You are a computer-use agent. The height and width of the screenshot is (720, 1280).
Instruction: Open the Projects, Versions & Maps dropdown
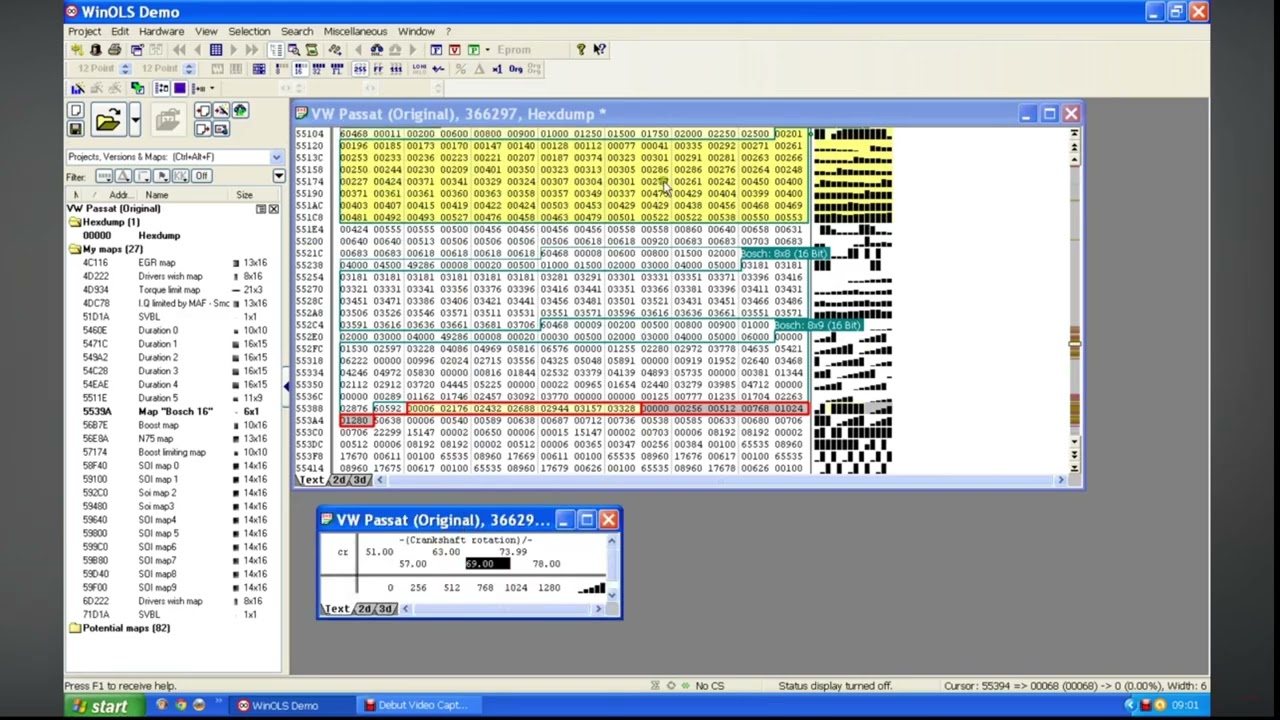pos(277,157)
